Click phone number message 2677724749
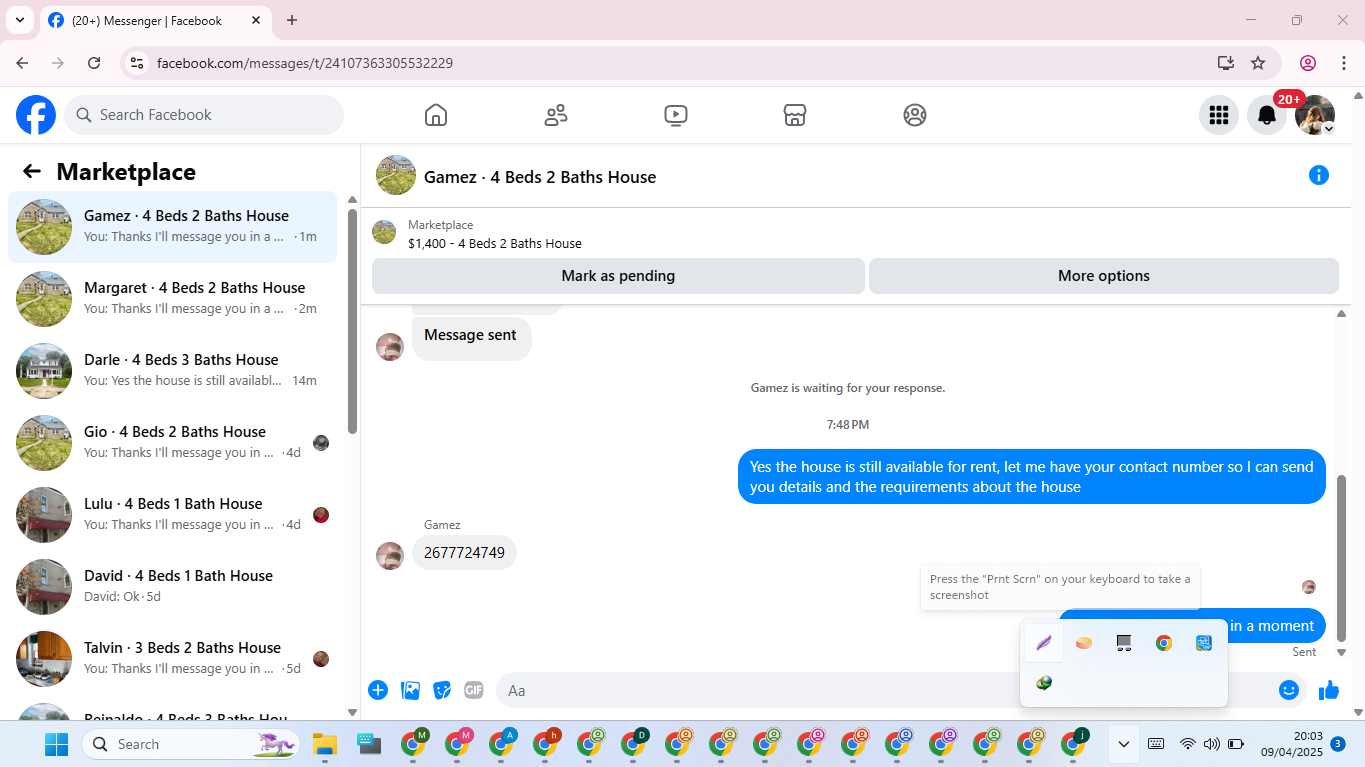1365x767 pixels. [464, 552]
